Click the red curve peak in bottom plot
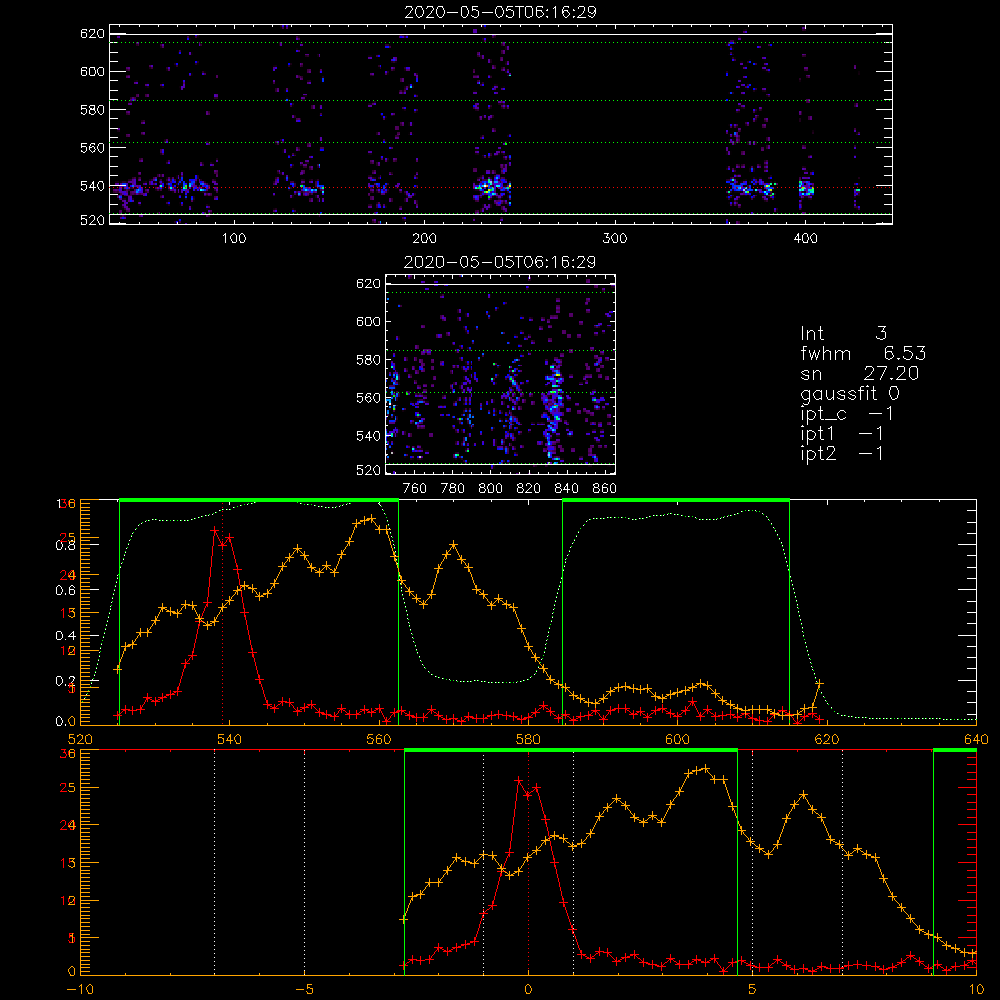This screenshot has height=1000, width=1000. (x=518, y=780)
